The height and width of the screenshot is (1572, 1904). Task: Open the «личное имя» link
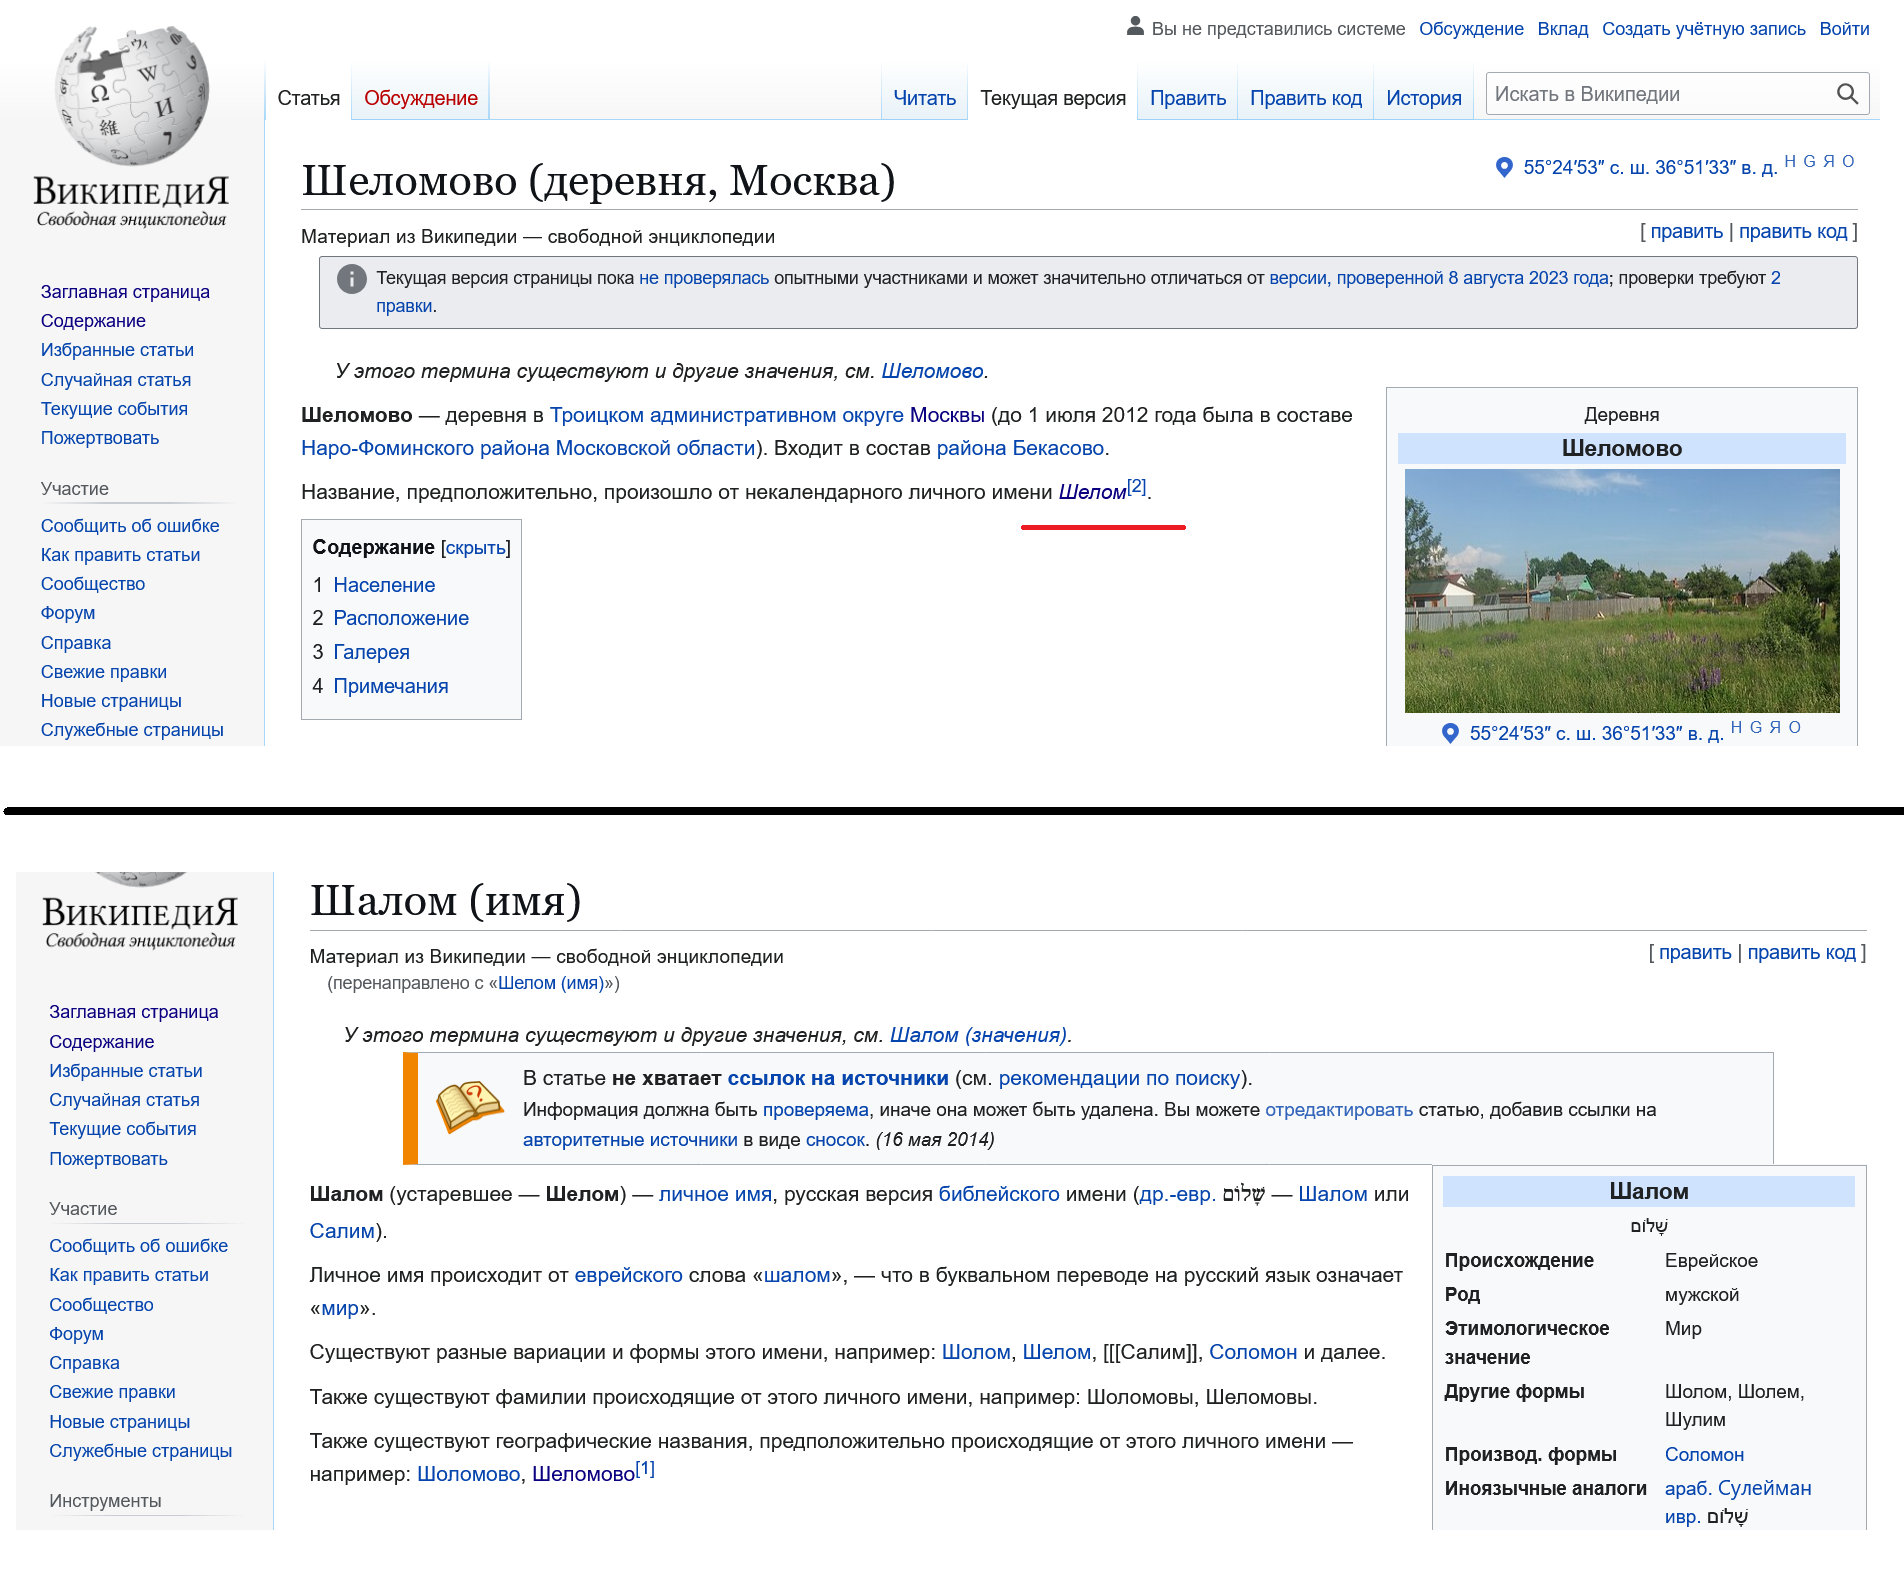(715, 1194)
